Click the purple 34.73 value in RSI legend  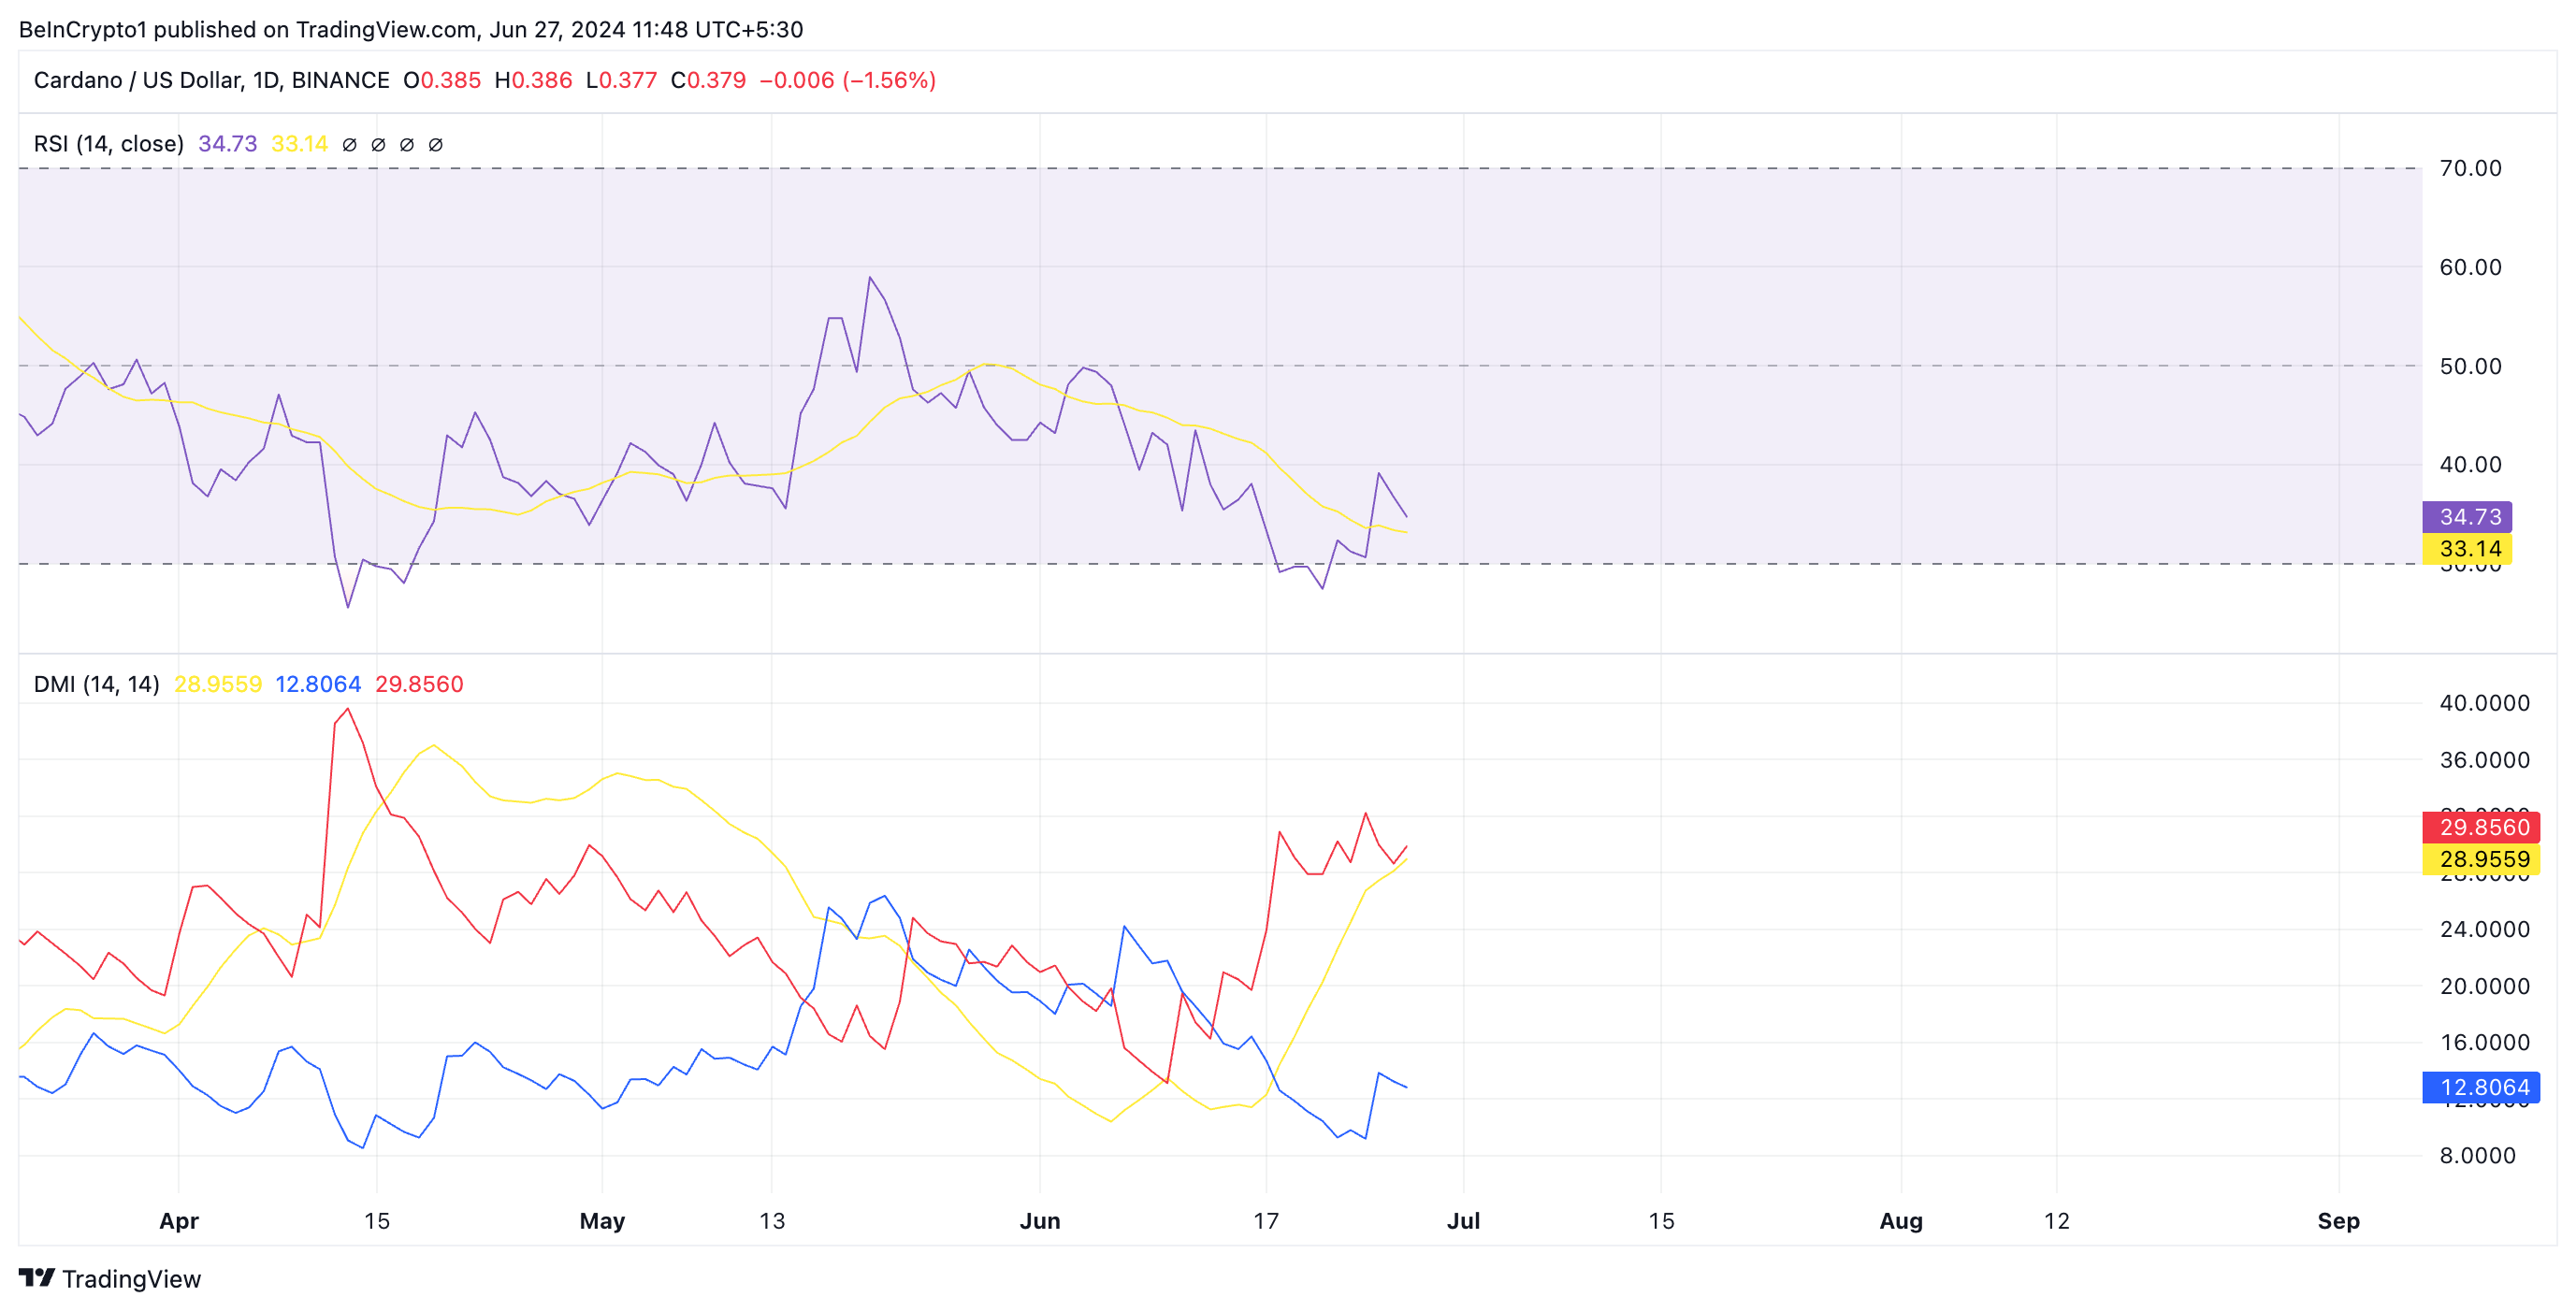pos(227,144)
